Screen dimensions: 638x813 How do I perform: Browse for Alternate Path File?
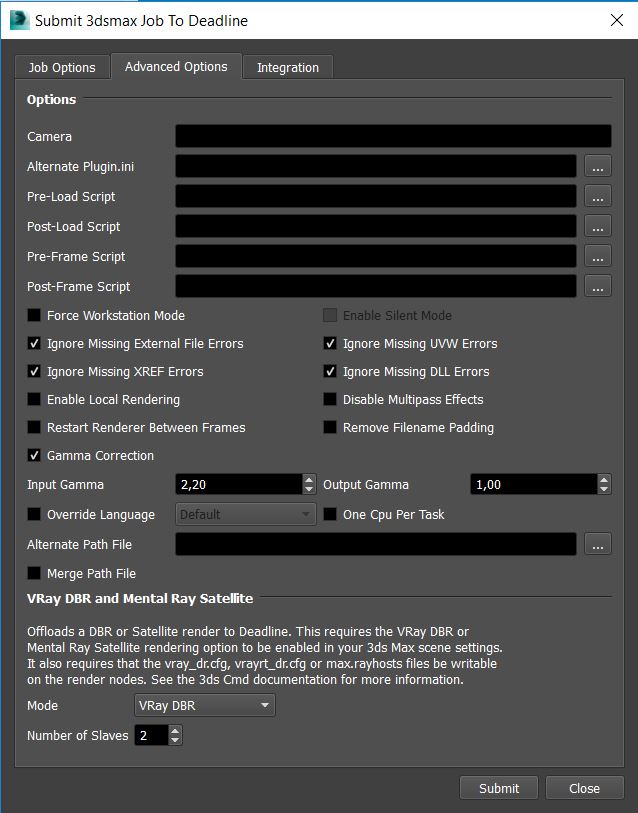pyautogui.click(x=597, y=544)
